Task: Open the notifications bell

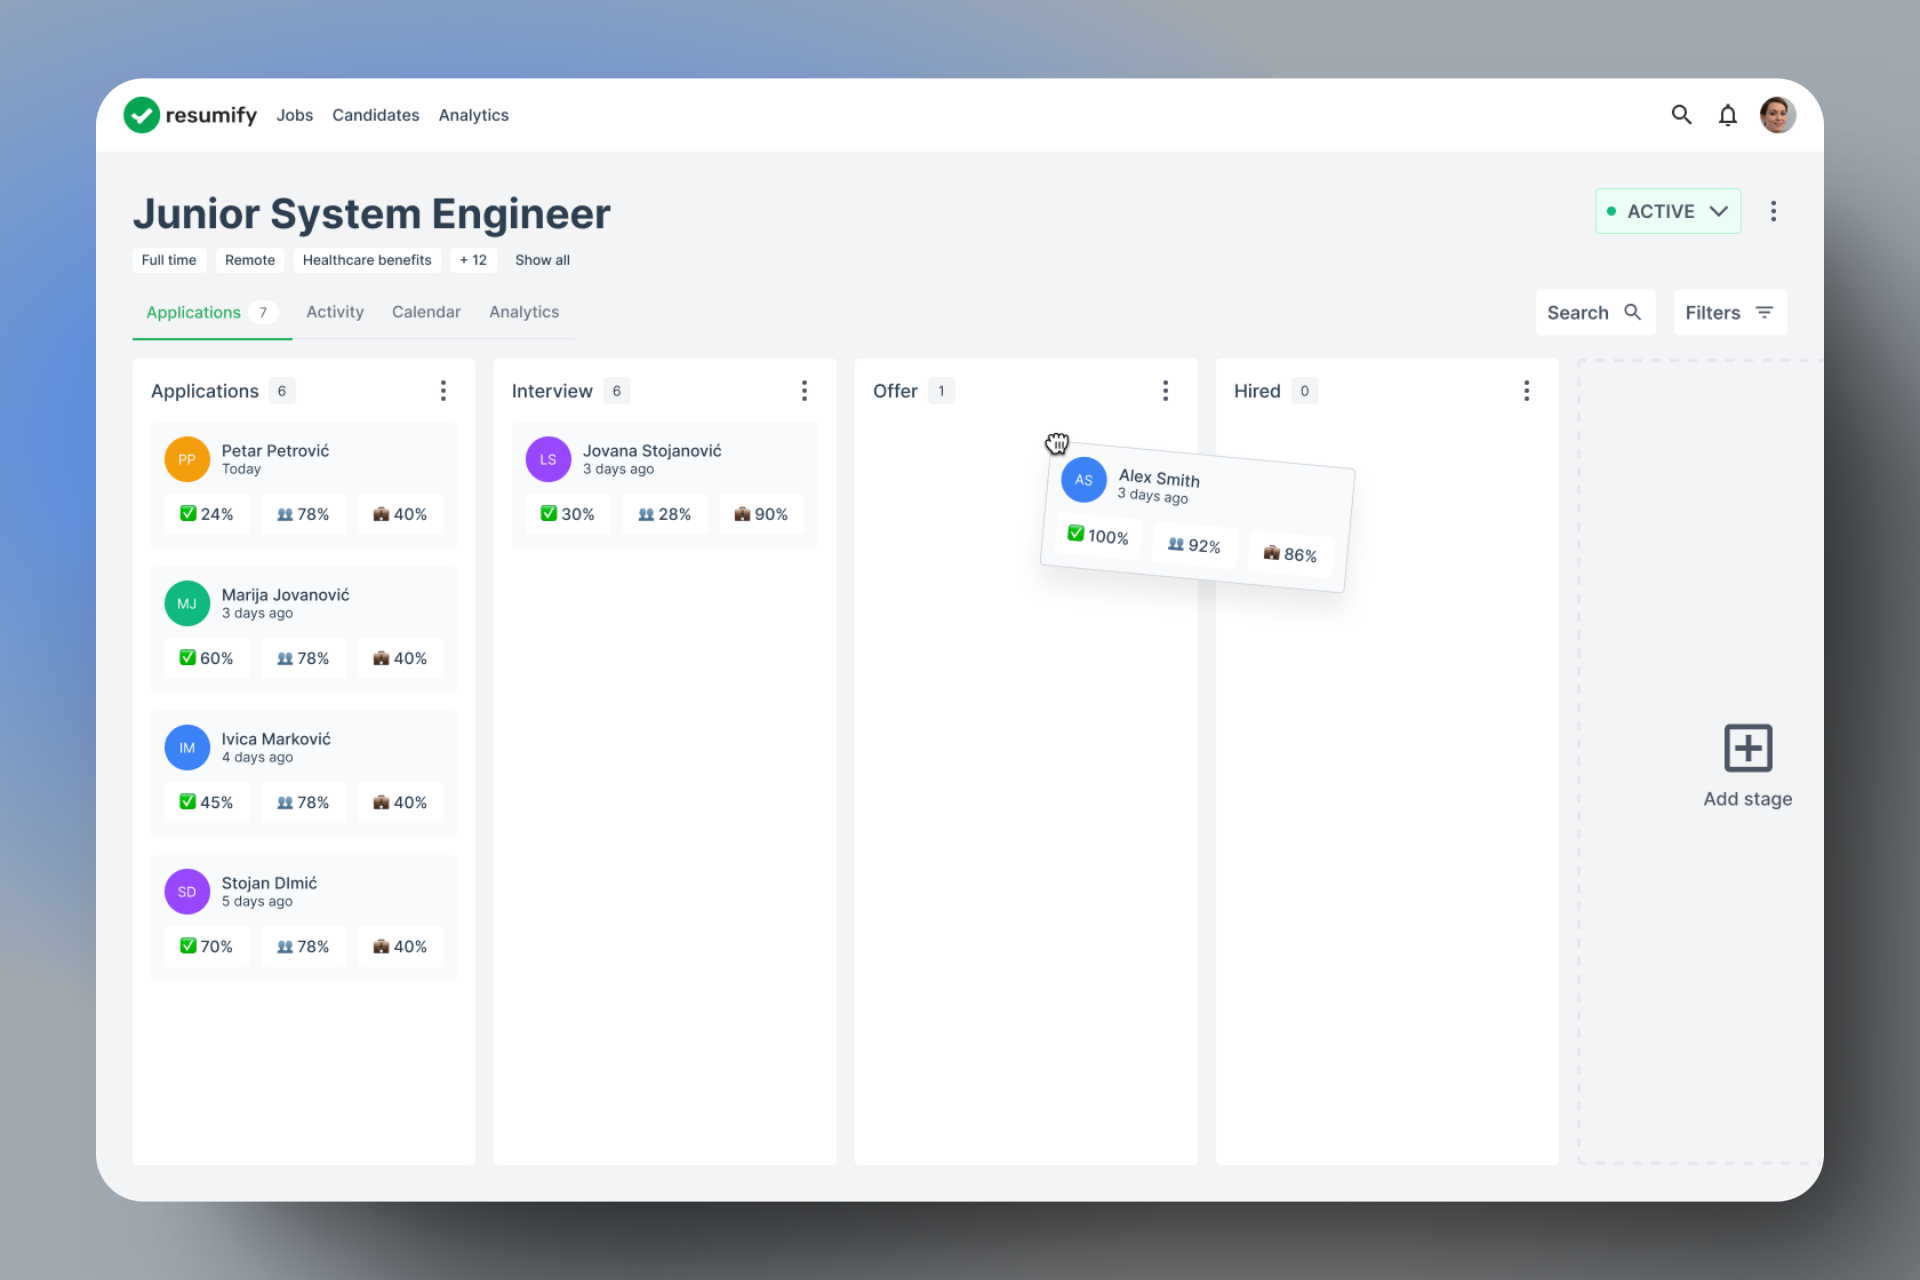Action: (x=1727, y=115)
